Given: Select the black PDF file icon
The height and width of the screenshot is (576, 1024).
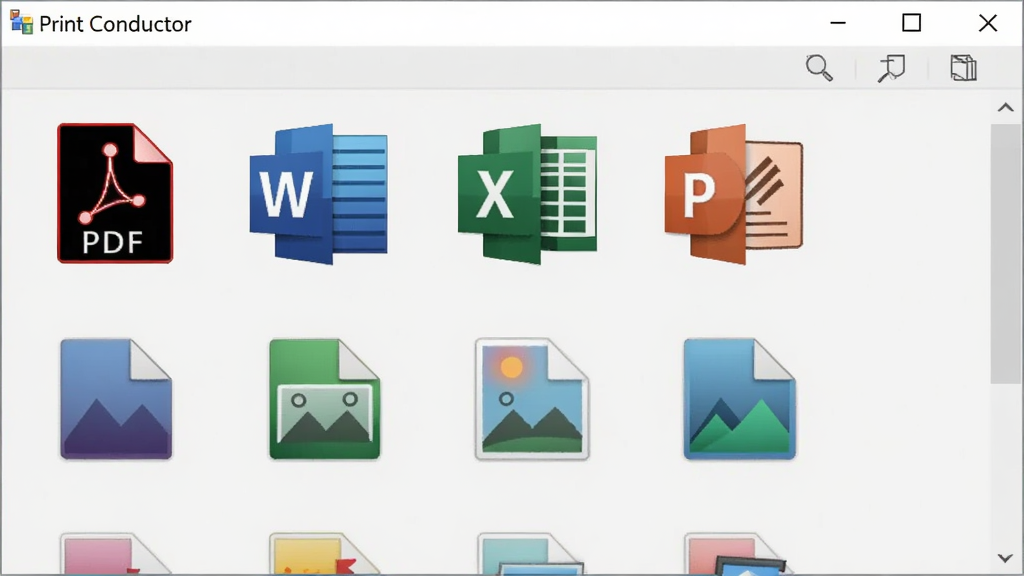Looking at the screenshot, I should click(115, 193).
